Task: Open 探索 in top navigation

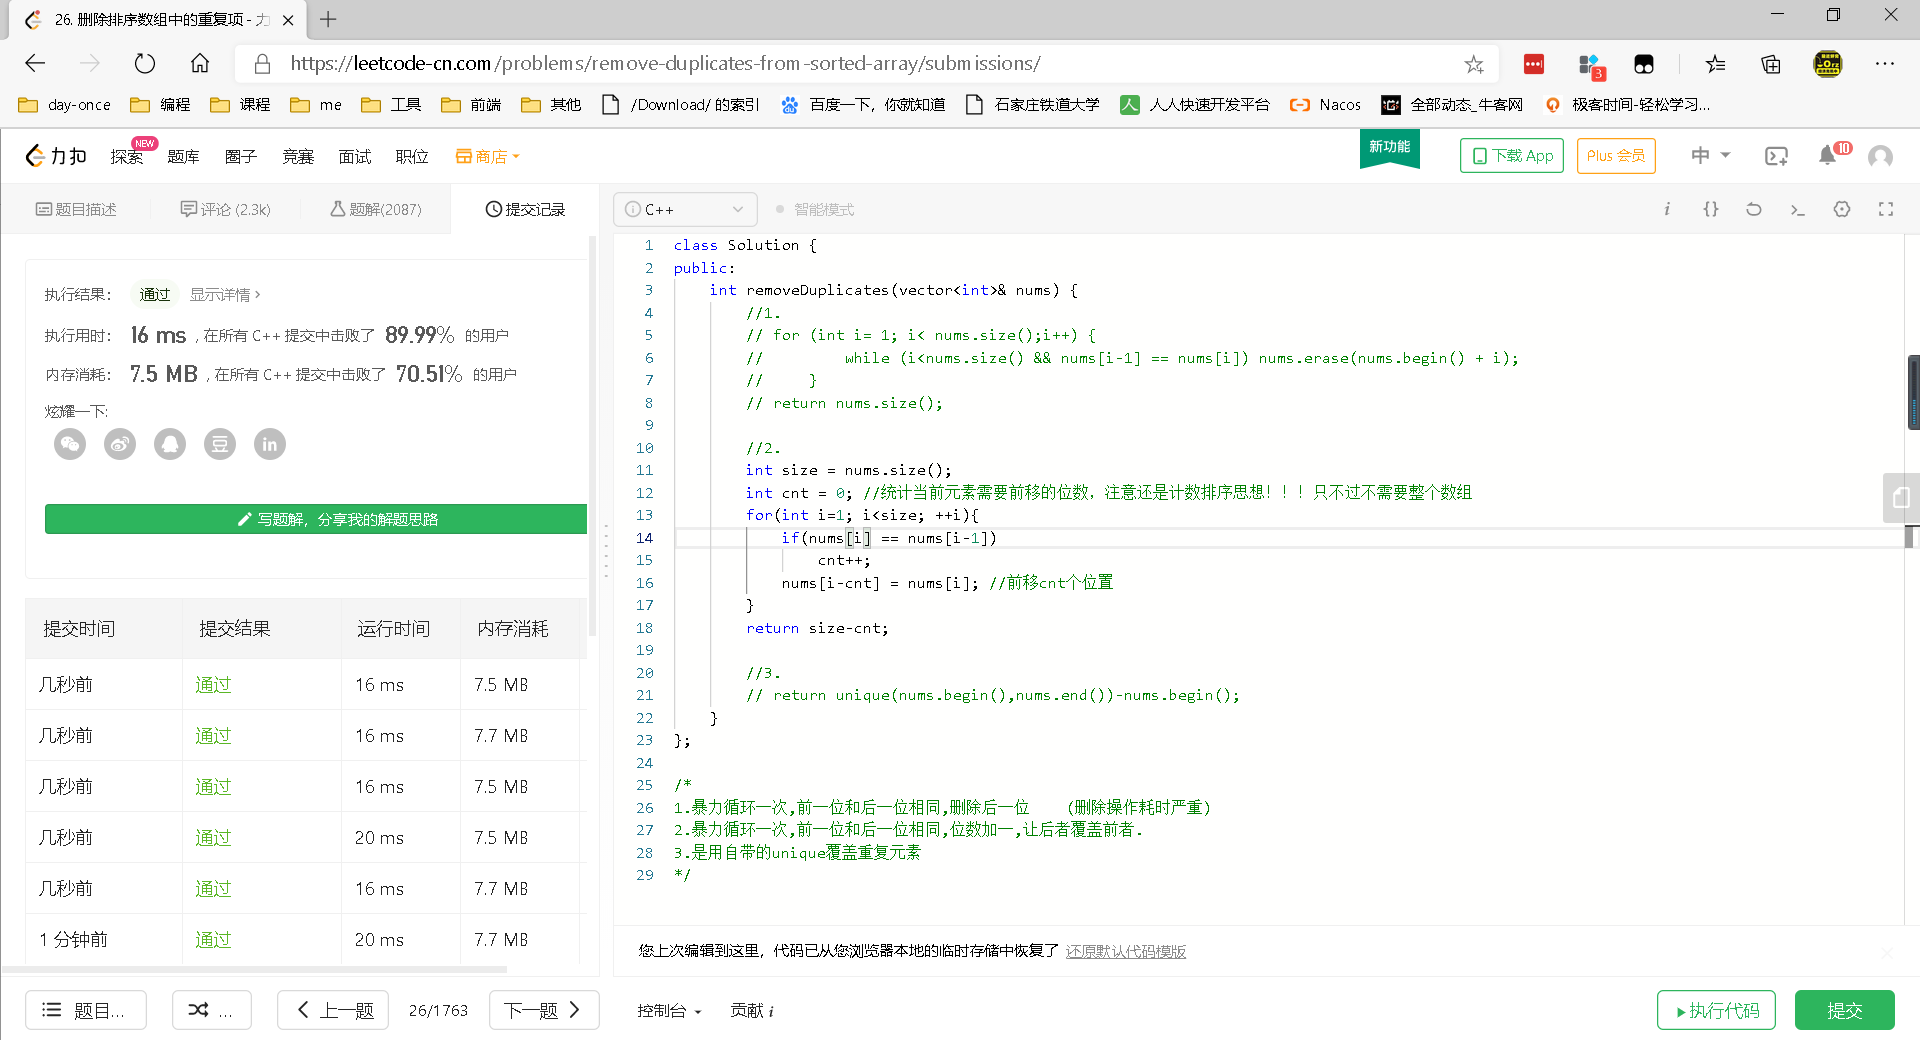Action: (x=127, y=157)
